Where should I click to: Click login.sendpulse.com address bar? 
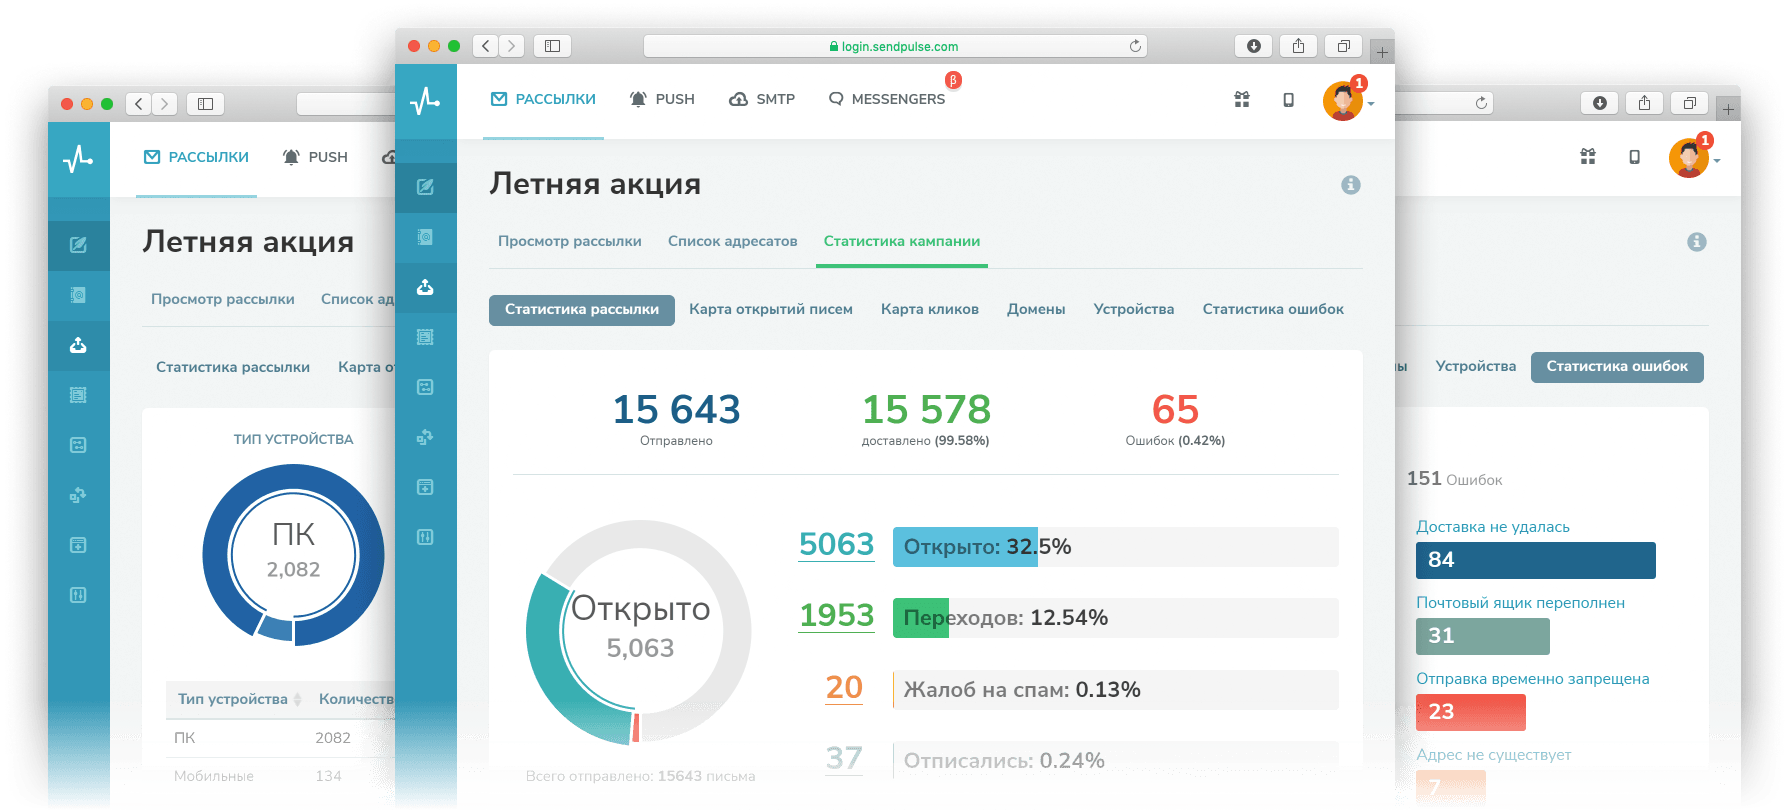point(895,46)
